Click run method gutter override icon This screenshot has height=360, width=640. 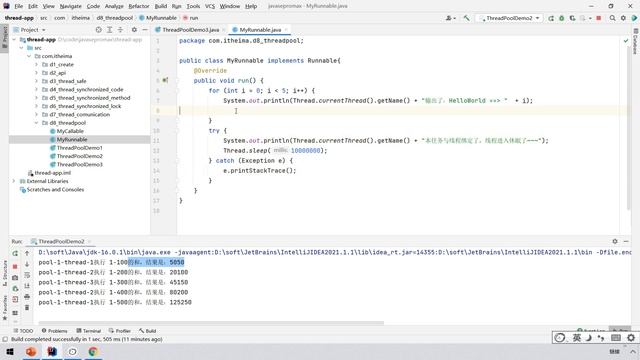(x=165, y=80)
